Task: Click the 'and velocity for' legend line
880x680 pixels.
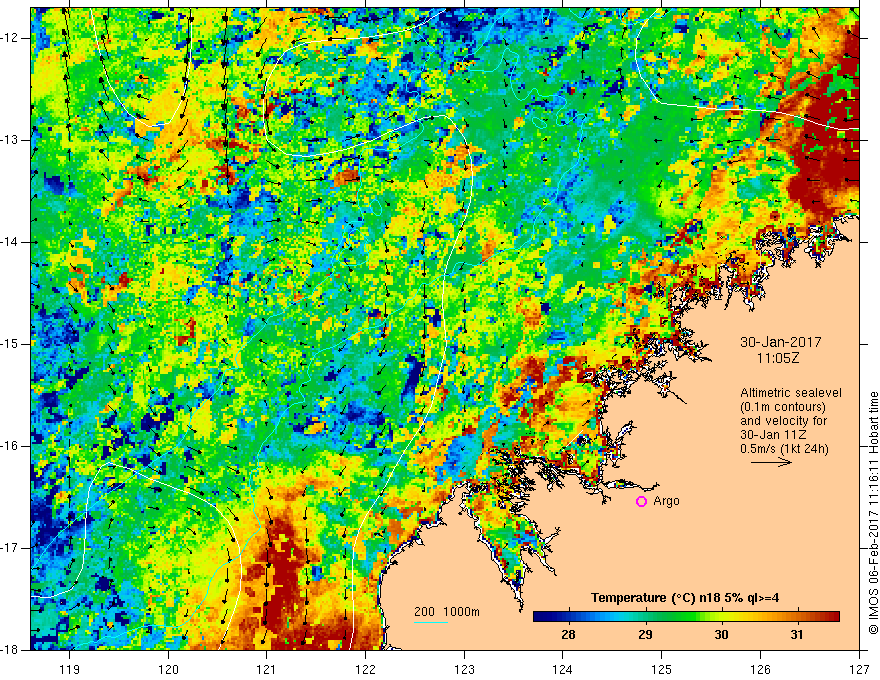Action: tap(783, 421)
